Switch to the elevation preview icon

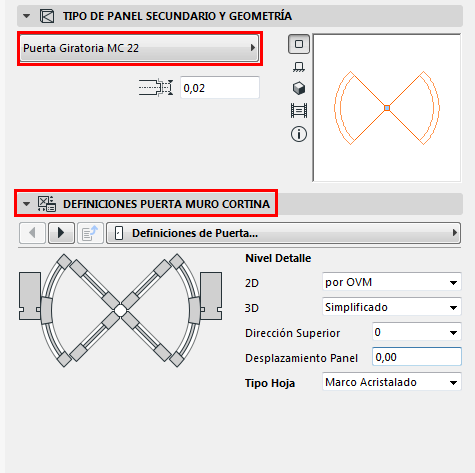click(x=299, y=67)
